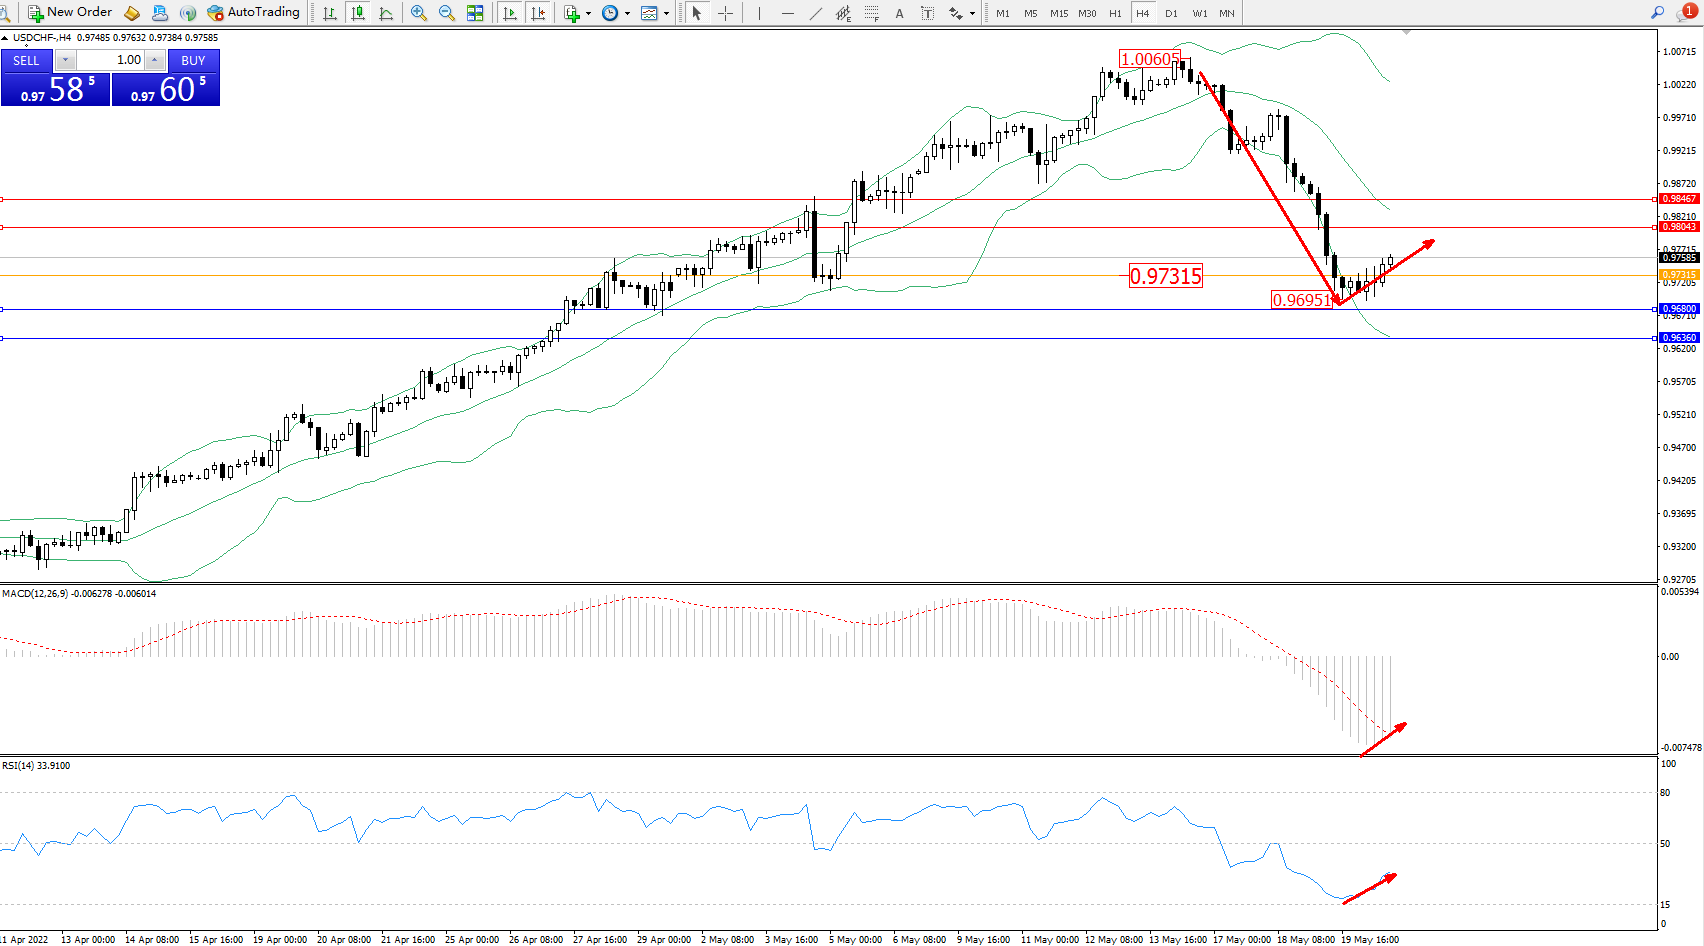Image resolution: width=1704 pixels, height=946 pixels.
Task: Increase lot volume with up arrow
Action: [x=154, y=60]
